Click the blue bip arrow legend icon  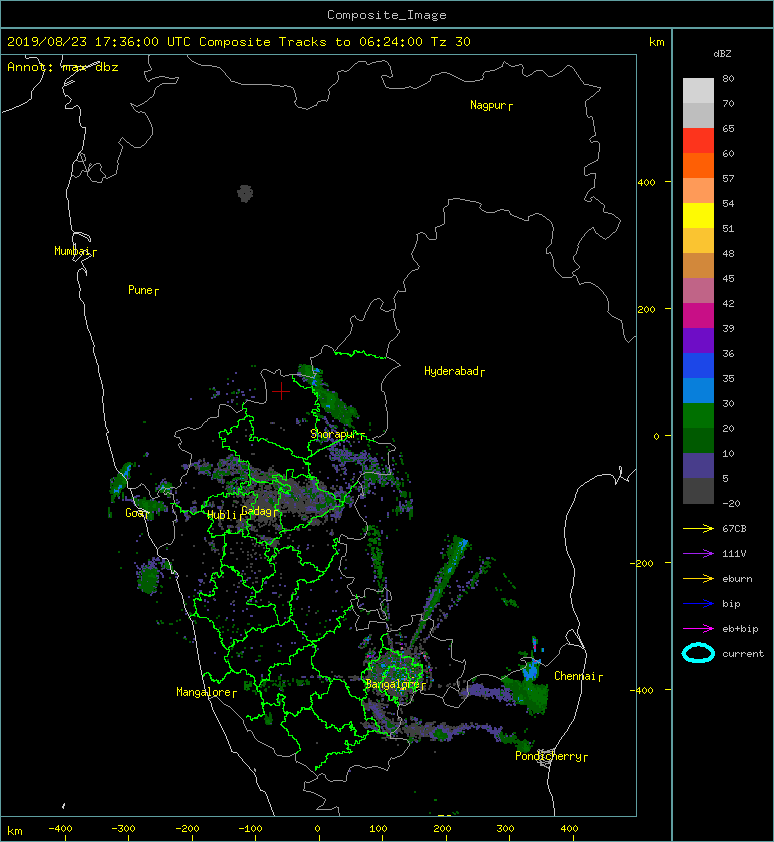click(x=698, y=604)
